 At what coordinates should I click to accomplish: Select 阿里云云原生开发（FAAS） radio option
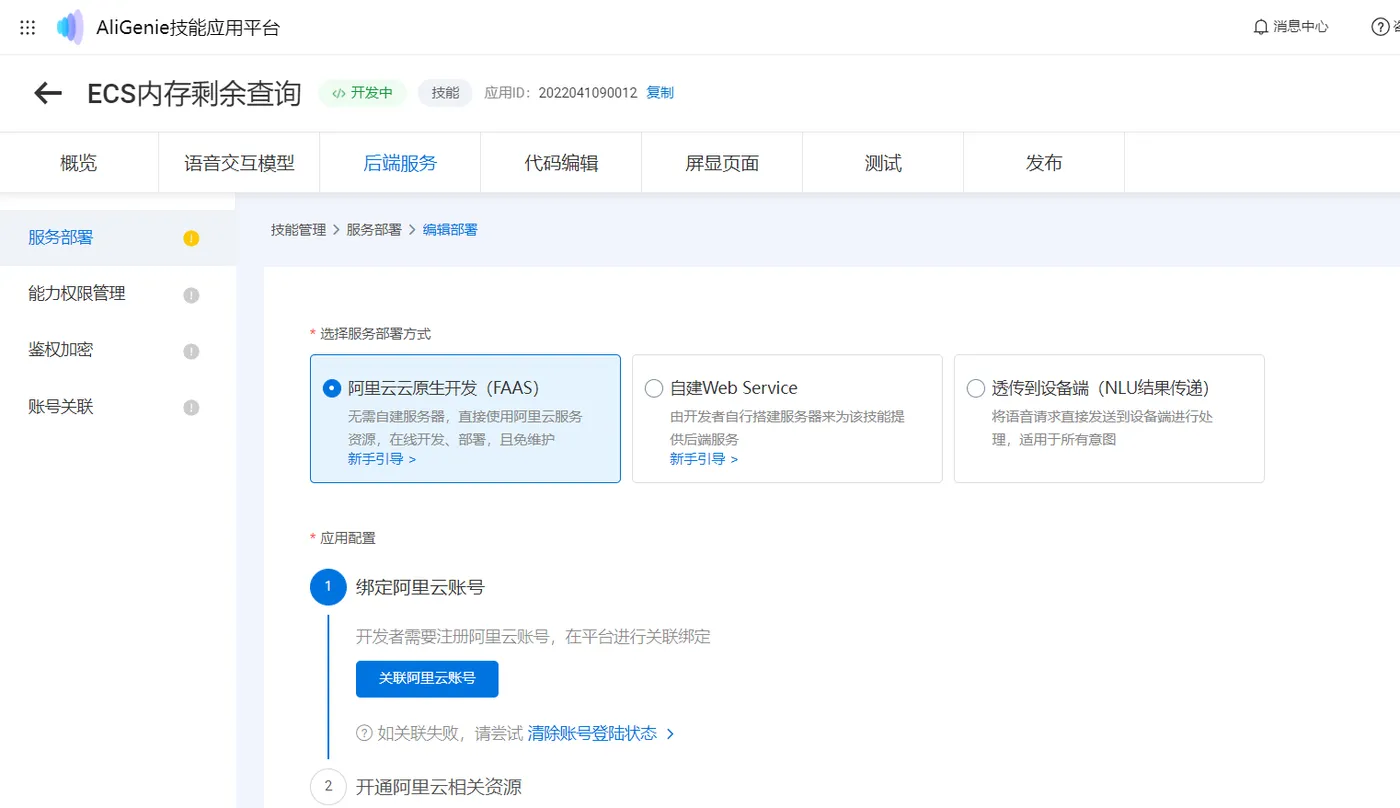(x=332, y=388)
